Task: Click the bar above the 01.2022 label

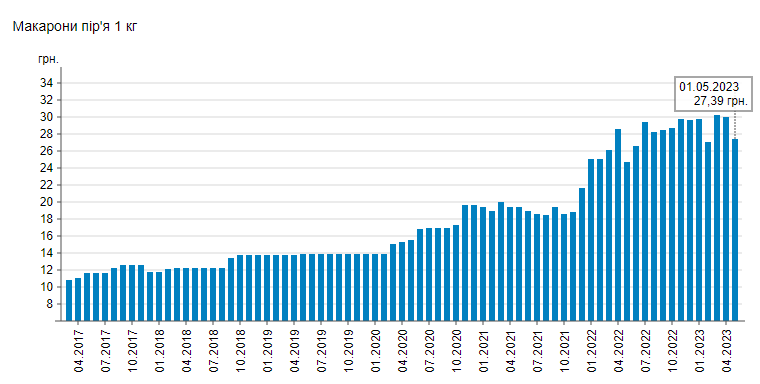Action: coord(591,240)
